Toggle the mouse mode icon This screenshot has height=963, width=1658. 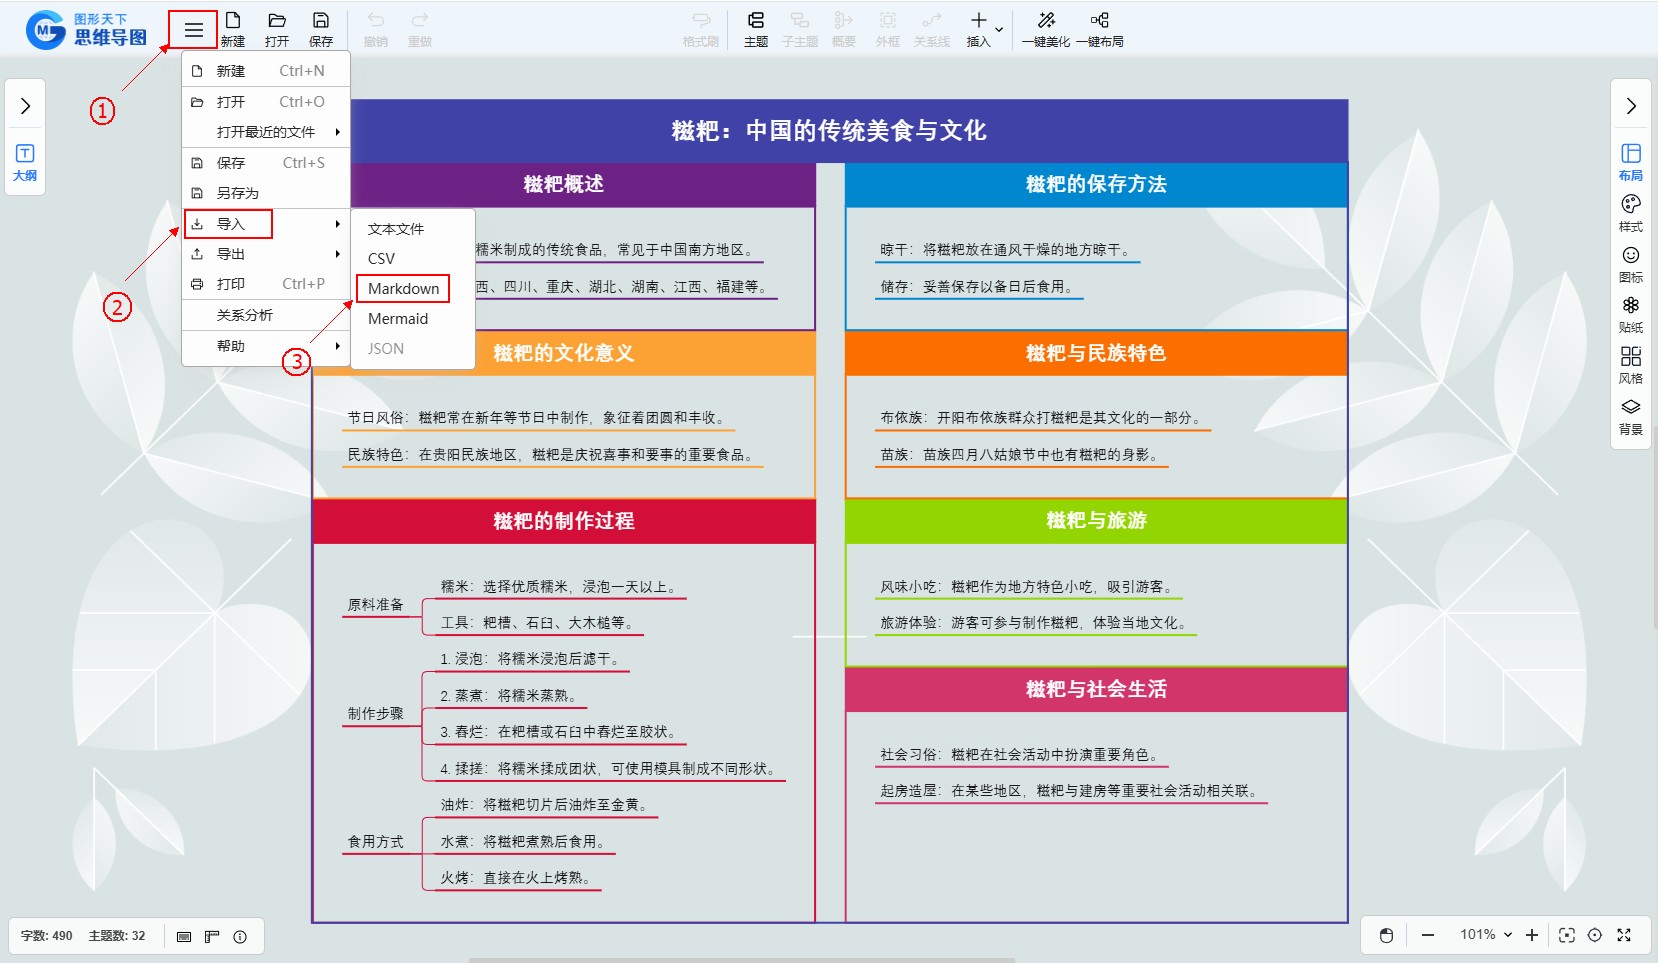[x=1386, y=935]
